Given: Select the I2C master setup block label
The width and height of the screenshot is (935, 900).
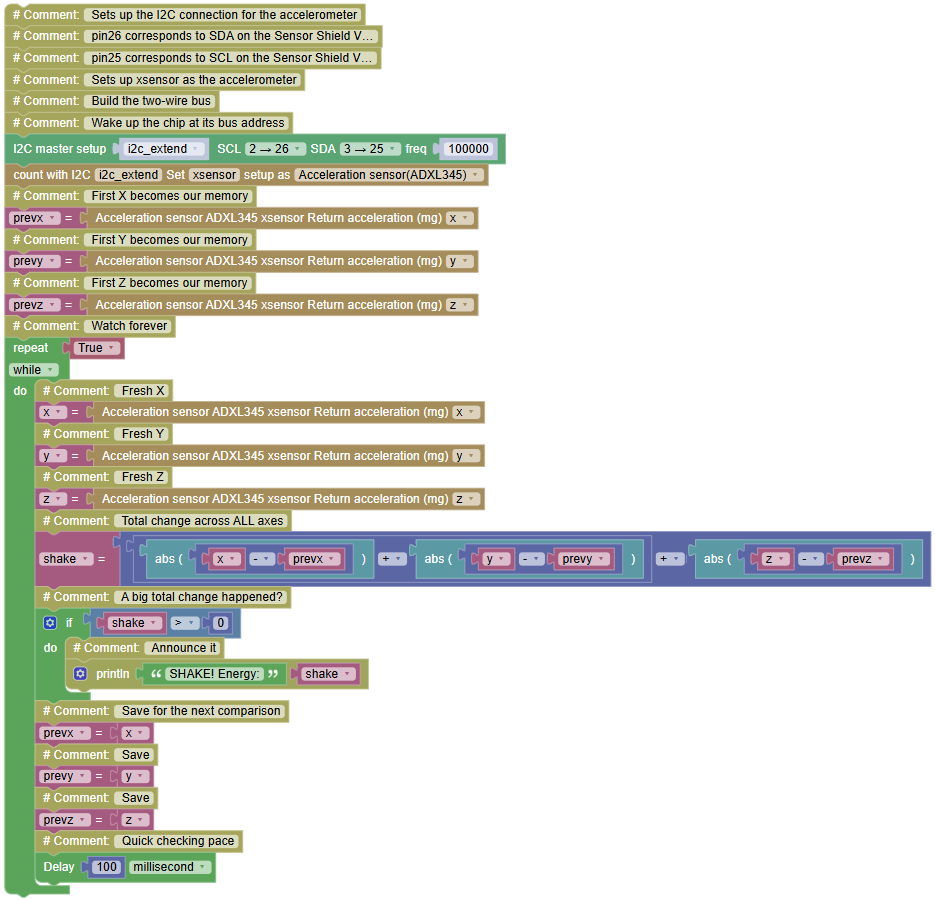Looking at the screenshot, I should pyautogui.click(x=60, y=149).
